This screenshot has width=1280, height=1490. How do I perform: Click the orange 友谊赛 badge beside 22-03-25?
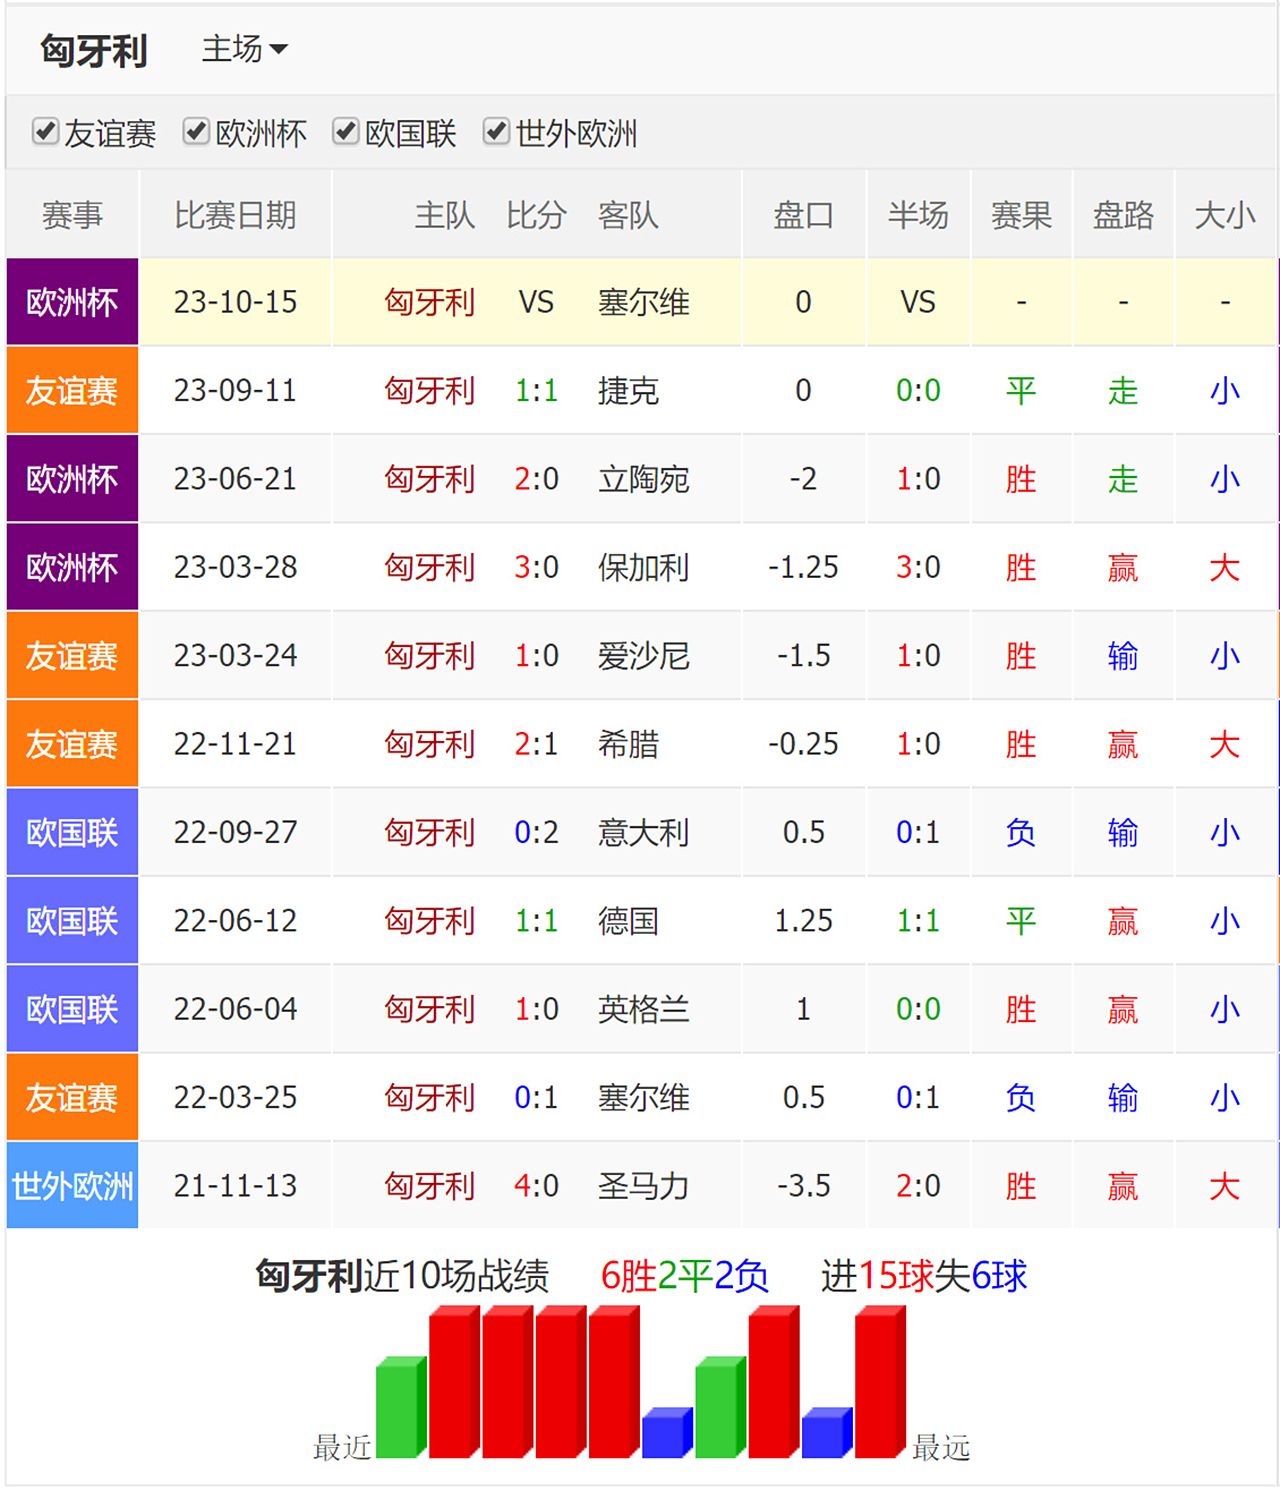(x=71, y=1097)
